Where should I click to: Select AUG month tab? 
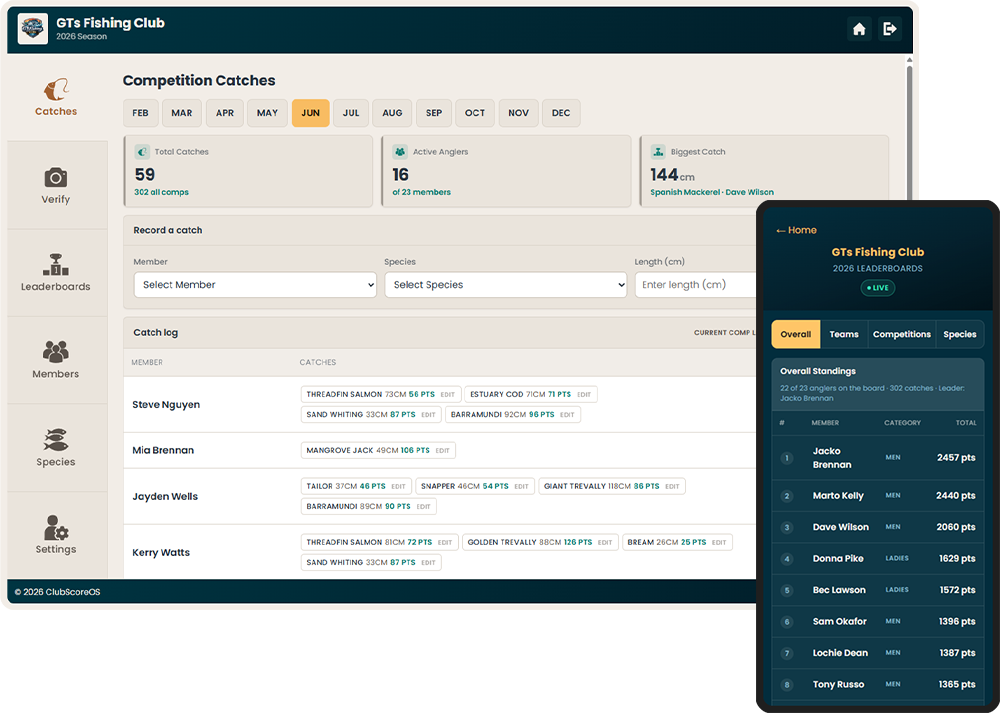pos(392,113)
